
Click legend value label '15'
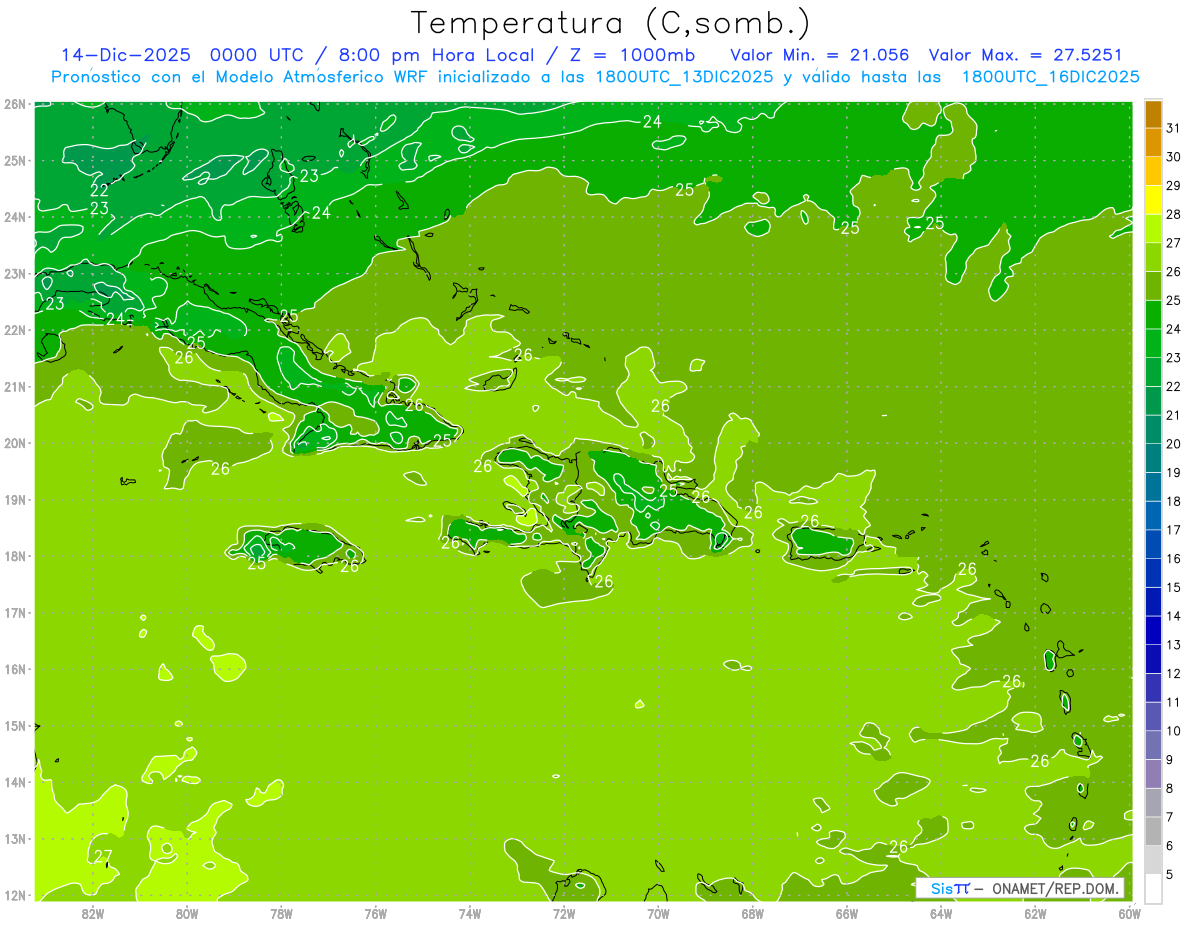pyautogui.click(x=1173, y=587)
